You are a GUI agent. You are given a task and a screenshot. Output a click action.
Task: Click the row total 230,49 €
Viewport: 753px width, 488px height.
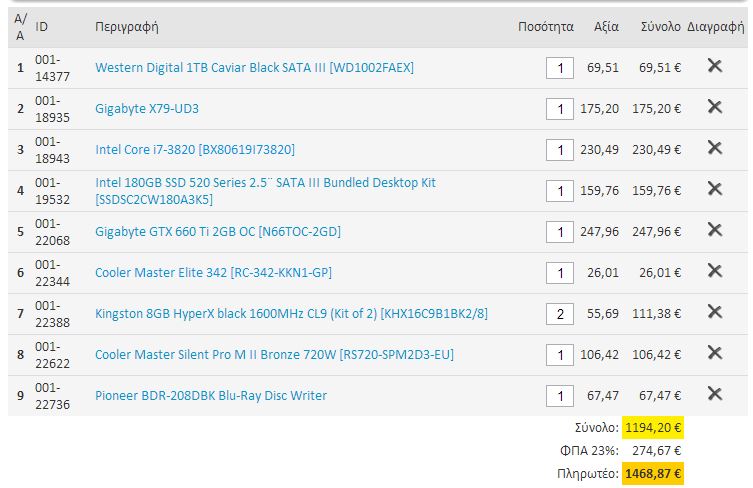pos(656,150)
